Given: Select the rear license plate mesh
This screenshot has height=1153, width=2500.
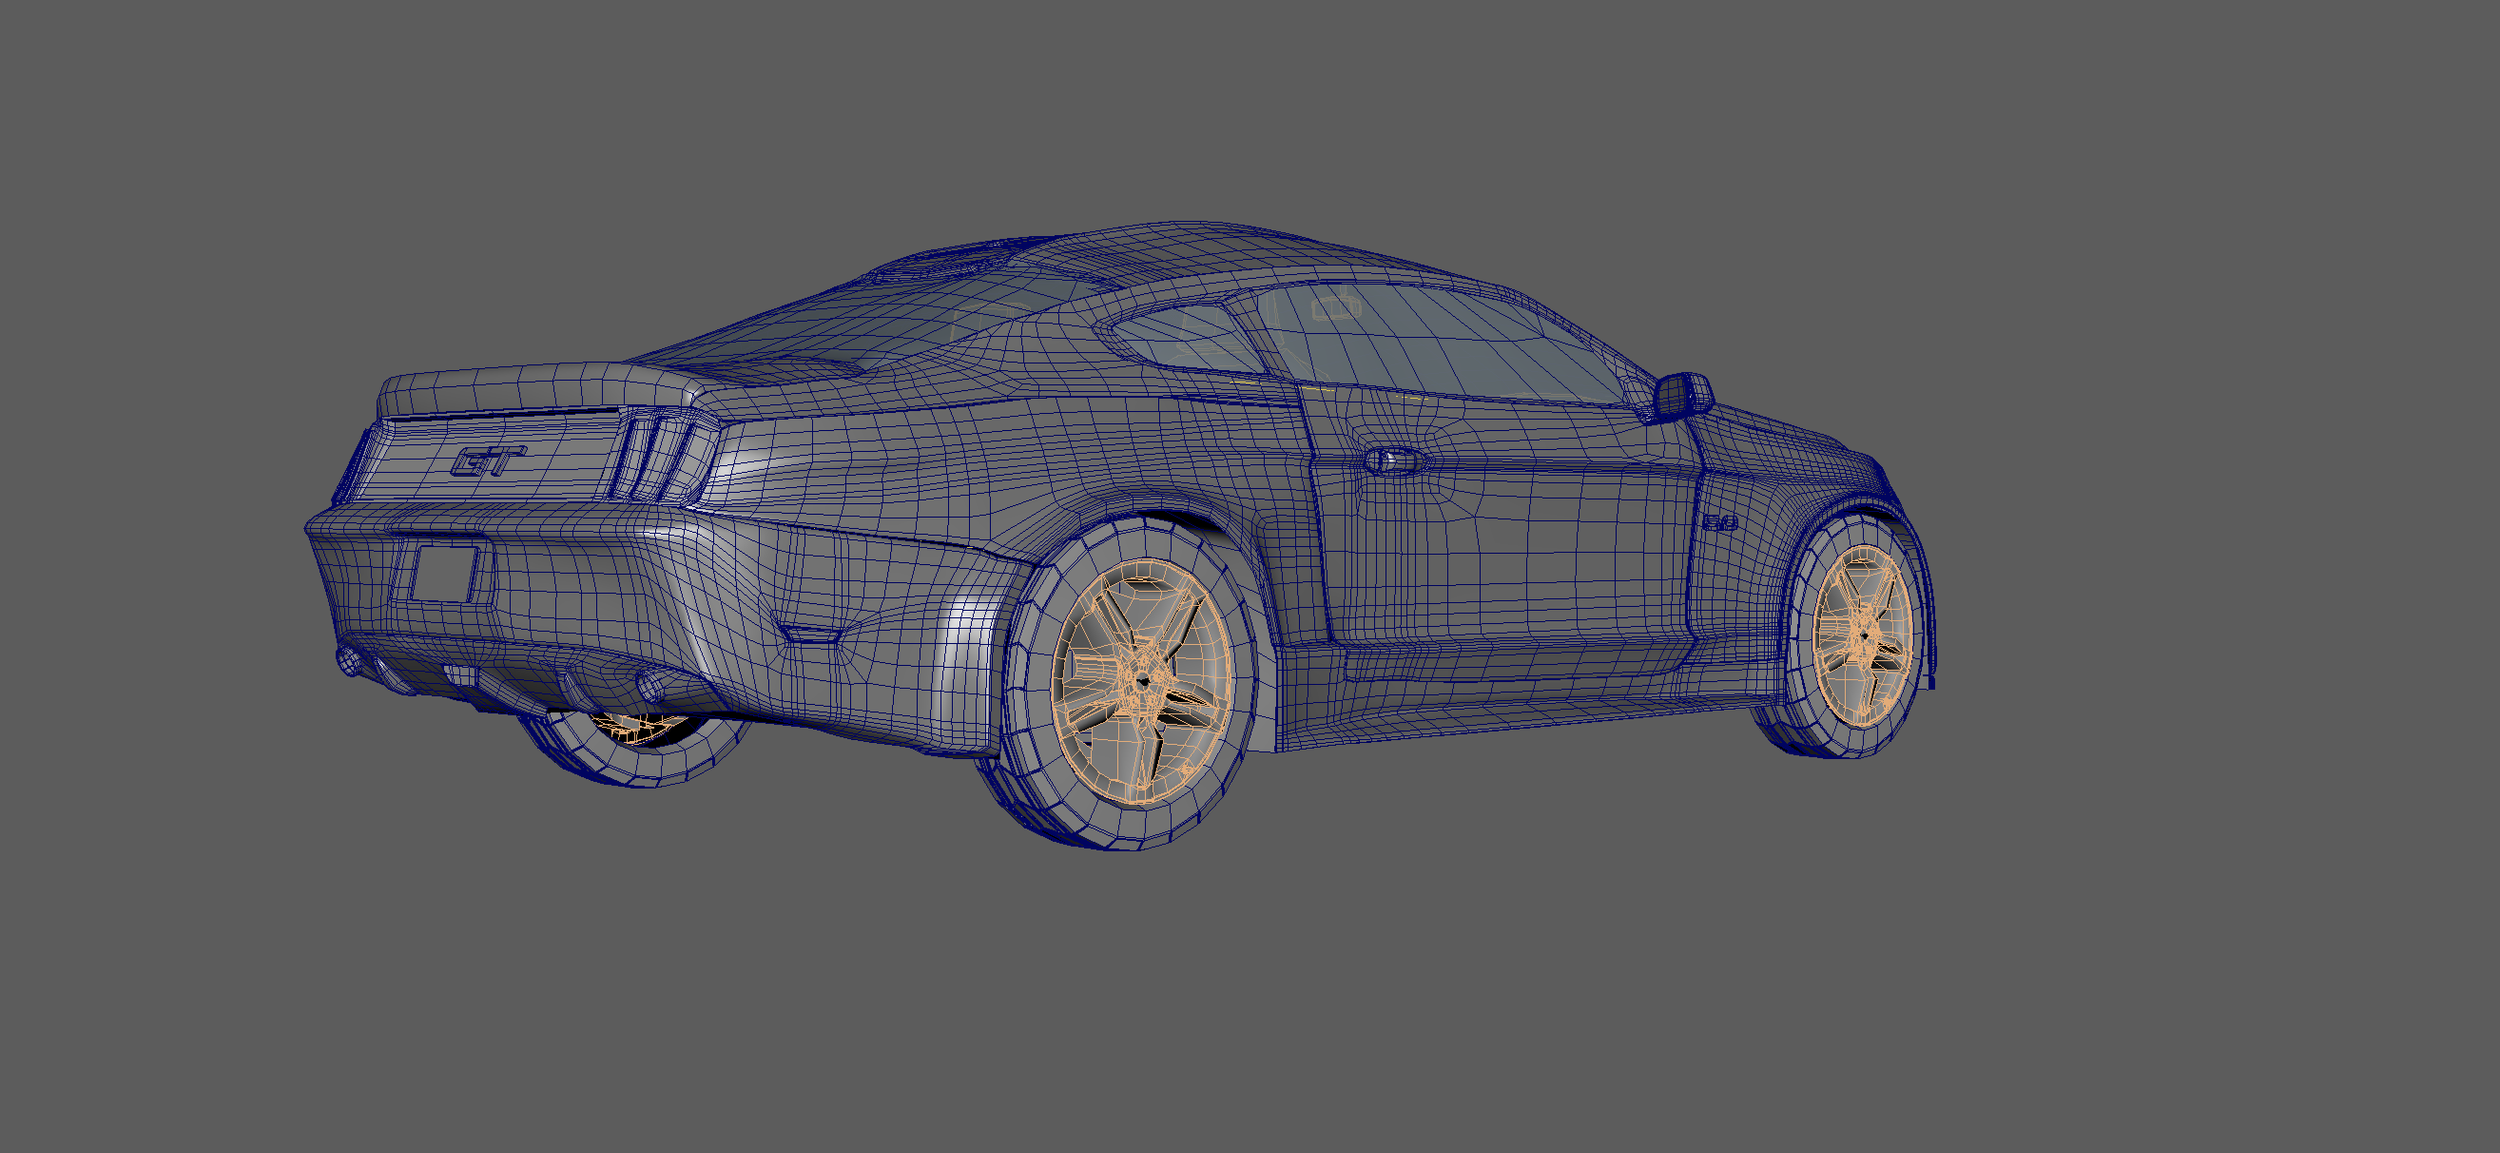Looking at the screenshot, I should (444, 574).
